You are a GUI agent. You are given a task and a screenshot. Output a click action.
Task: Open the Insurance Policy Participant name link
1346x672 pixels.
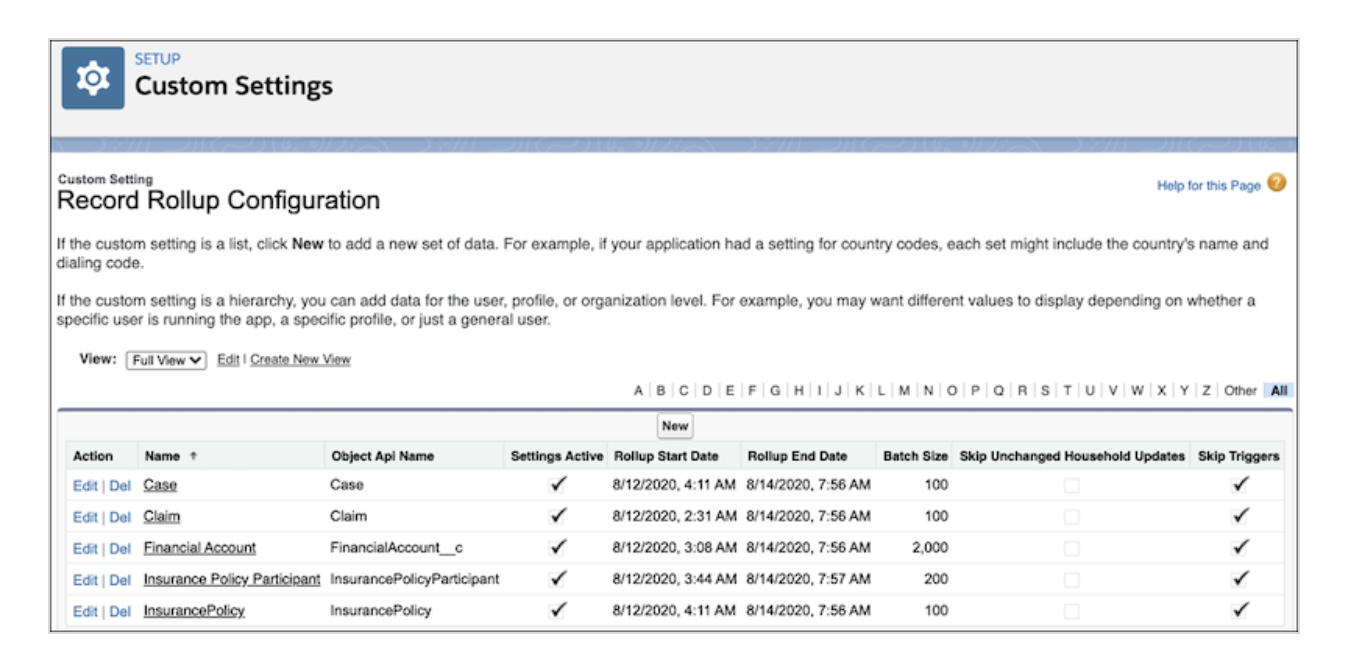pos(232,578)
